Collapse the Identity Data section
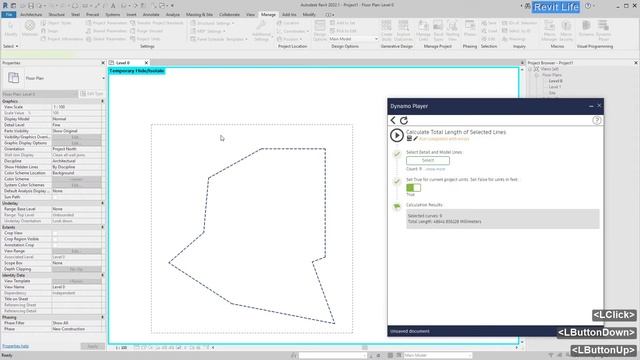 (x=102, y=276)
